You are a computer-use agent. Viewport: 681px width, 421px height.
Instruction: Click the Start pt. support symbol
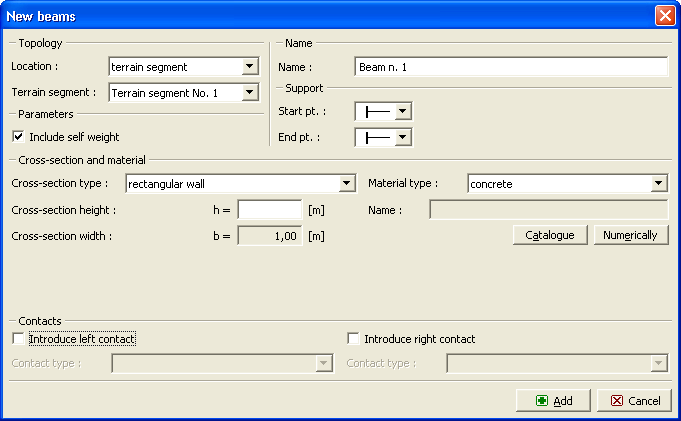pyautogui.click(x=376, y=111)
